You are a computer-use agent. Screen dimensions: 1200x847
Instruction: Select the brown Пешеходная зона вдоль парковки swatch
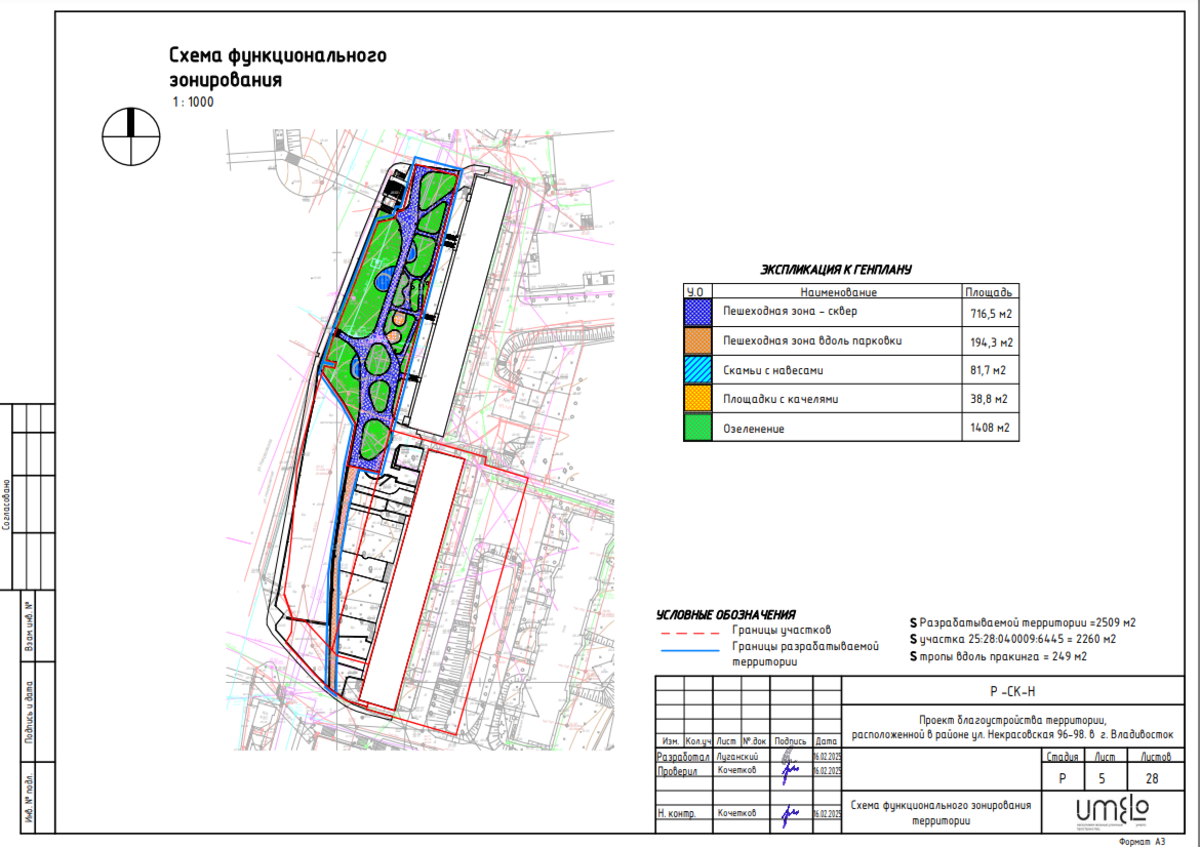pos(697,342)
